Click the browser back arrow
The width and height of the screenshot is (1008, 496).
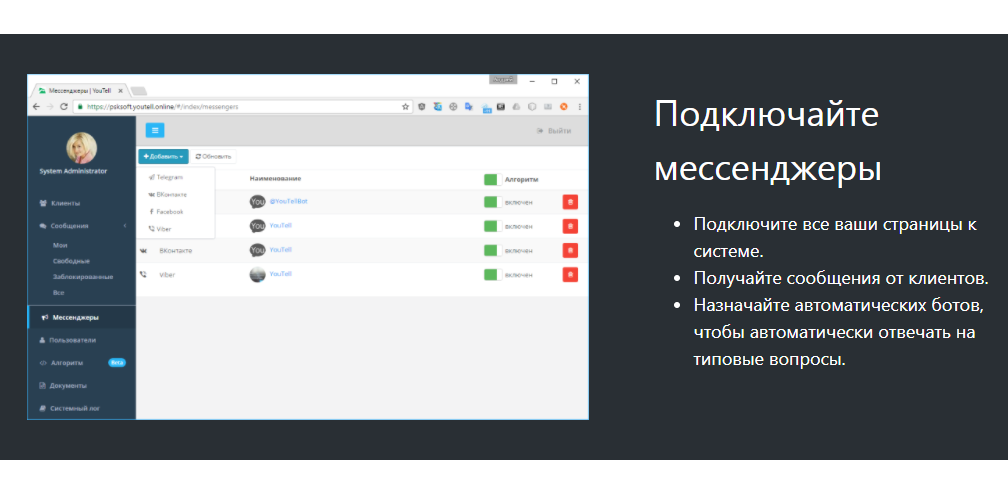pyautogui.click(x=36, y=107)
